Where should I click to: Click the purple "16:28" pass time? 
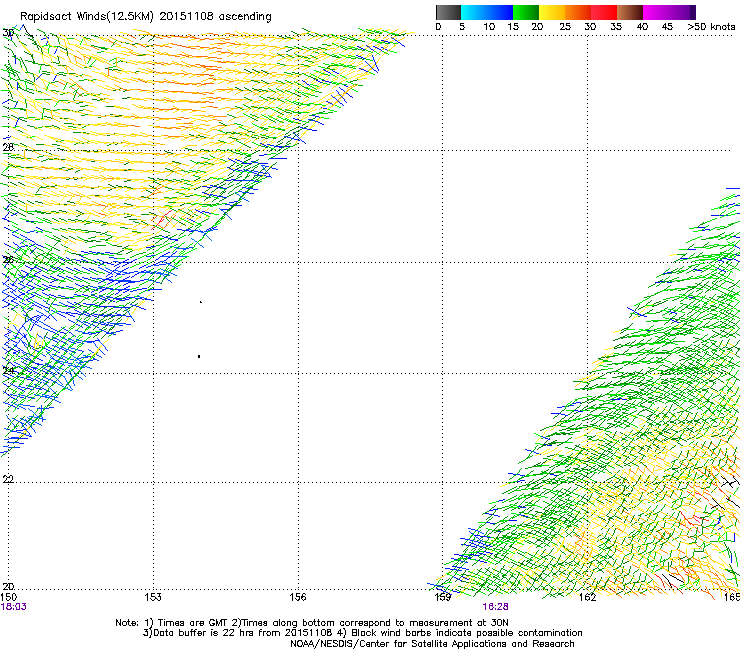pyautogui.click(x=496, y=607)
